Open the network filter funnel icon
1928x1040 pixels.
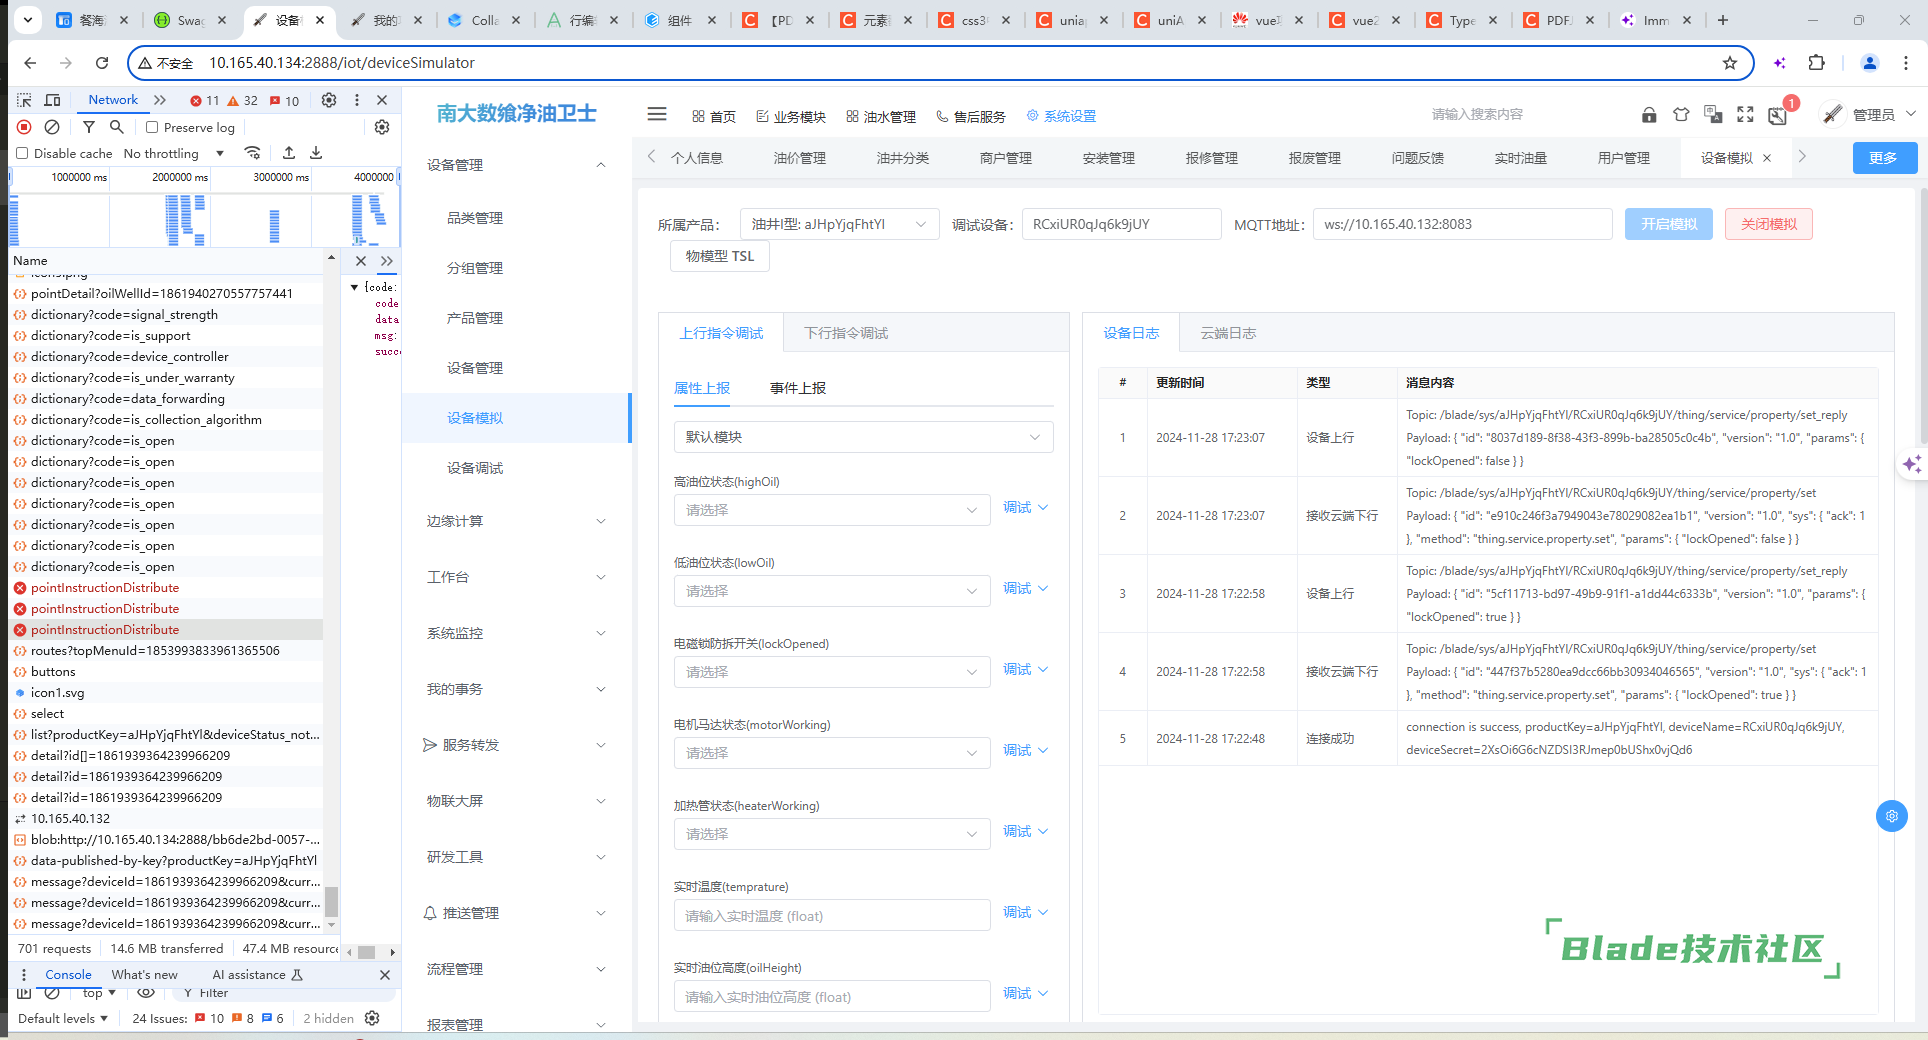[89, 127]
